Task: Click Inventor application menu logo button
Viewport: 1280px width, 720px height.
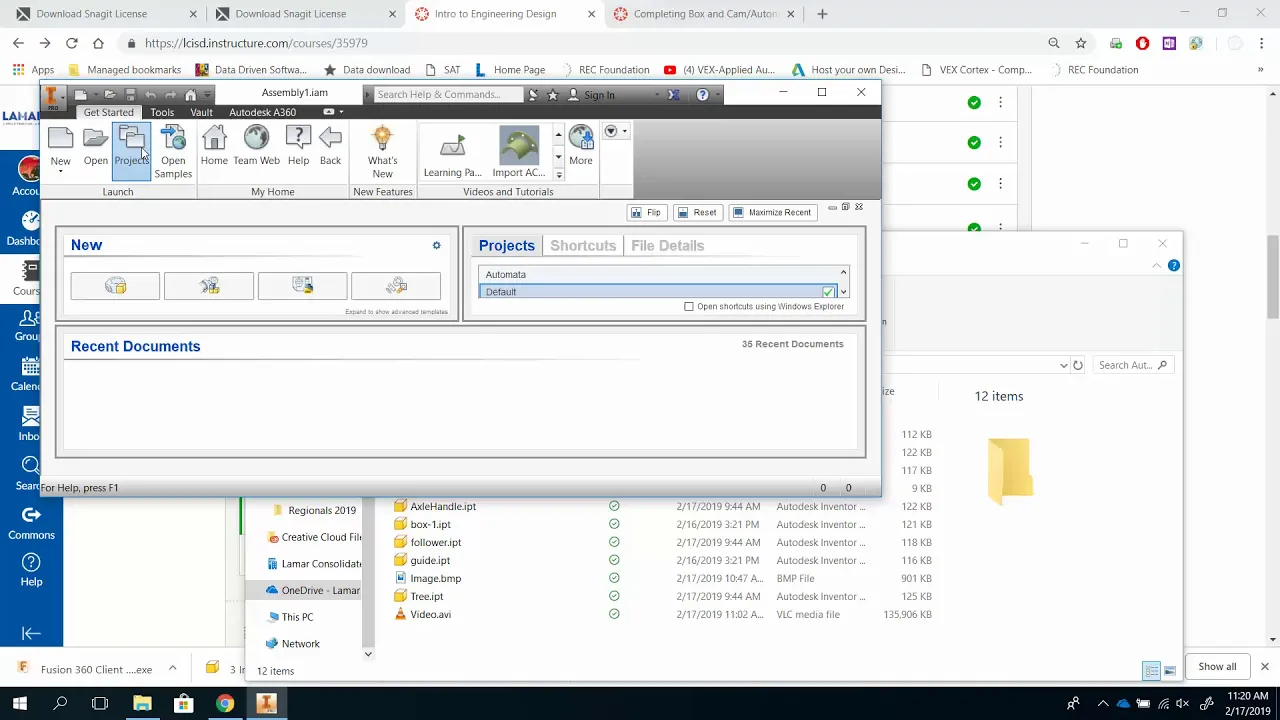Action: [53, 99]
